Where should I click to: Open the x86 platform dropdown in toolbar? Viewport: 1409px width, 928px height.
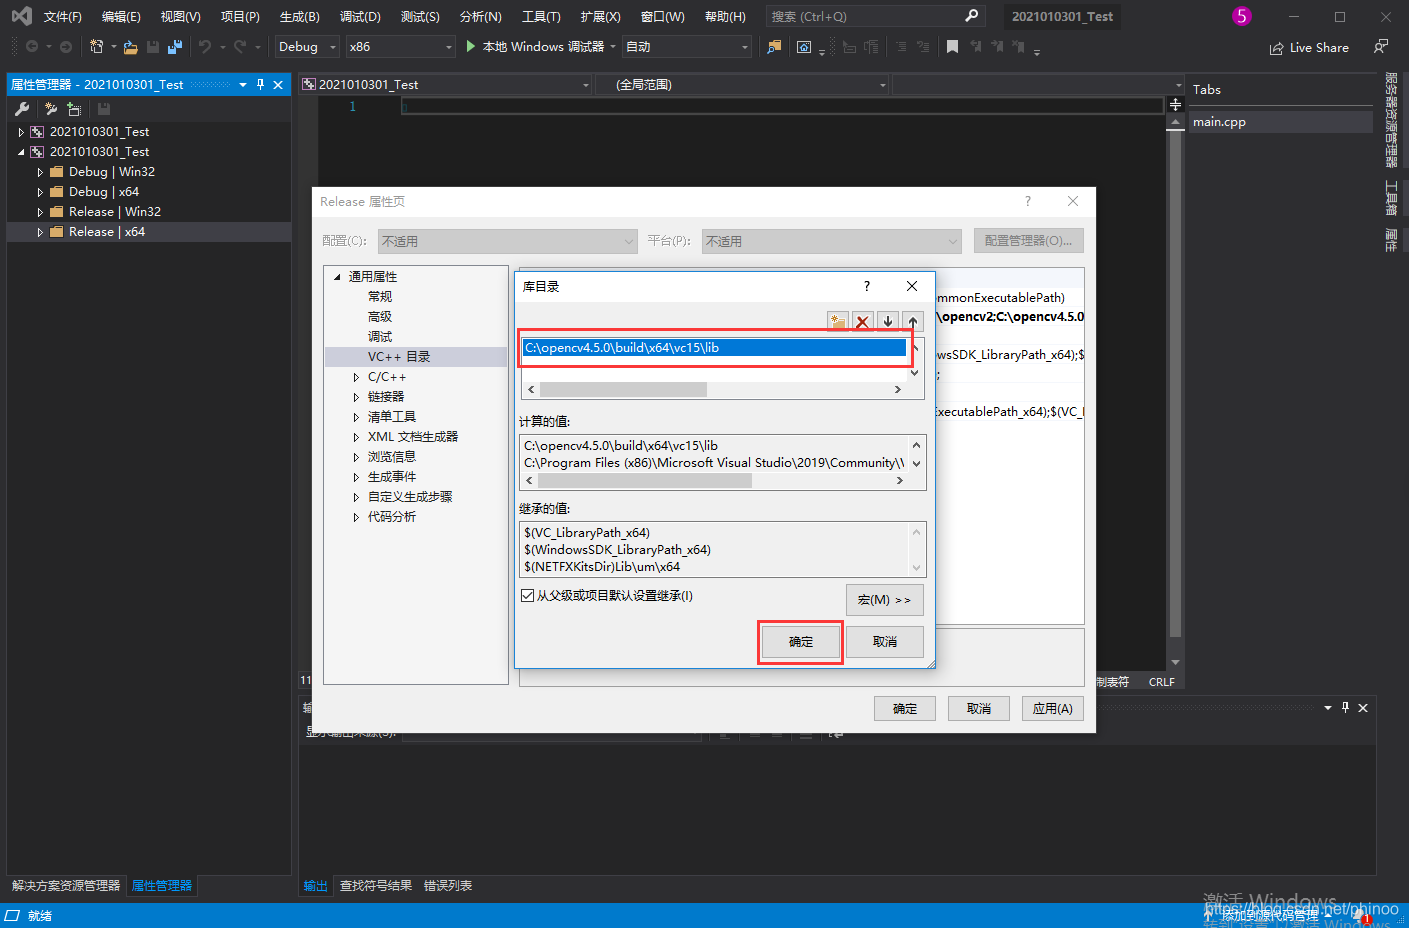click(401, 47)
